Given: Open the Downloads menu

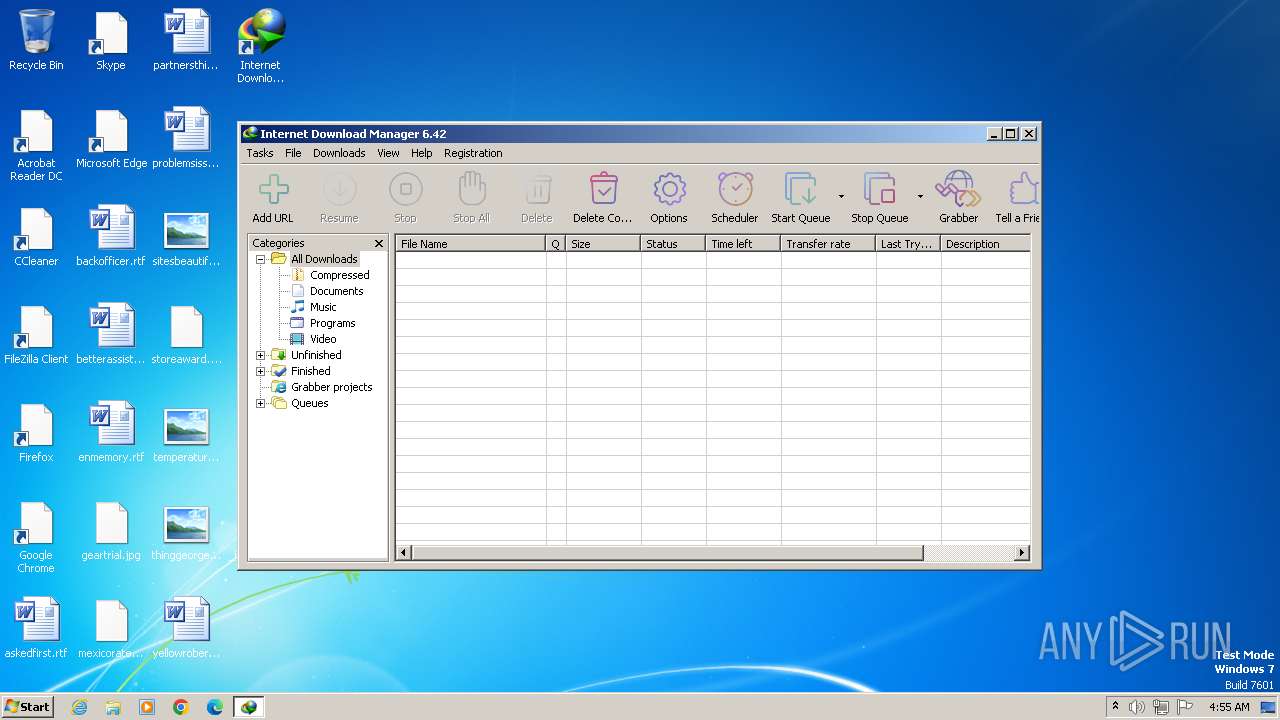Looking at the screenshot, I should 339,153.
